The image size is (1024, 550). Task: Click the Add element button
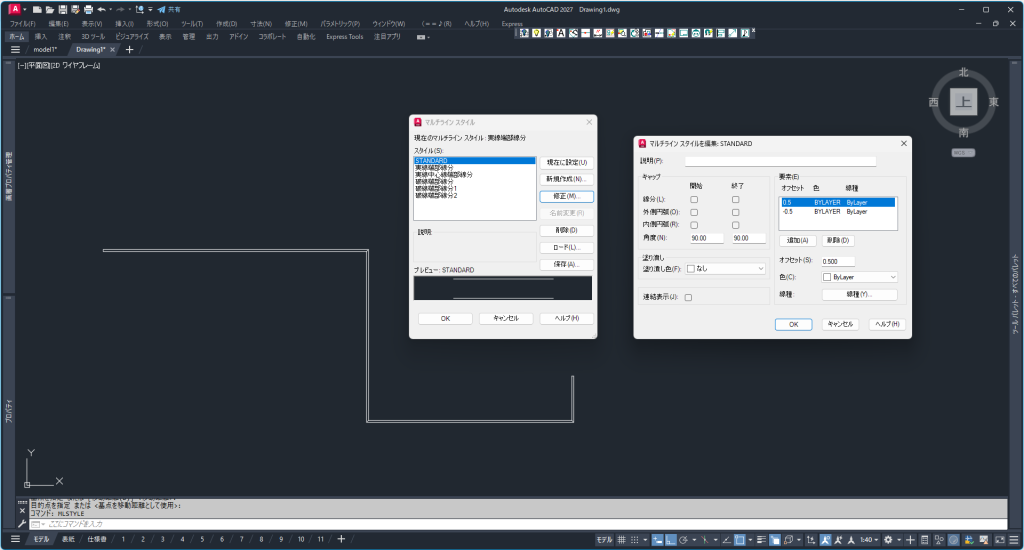tap(796, 241)
